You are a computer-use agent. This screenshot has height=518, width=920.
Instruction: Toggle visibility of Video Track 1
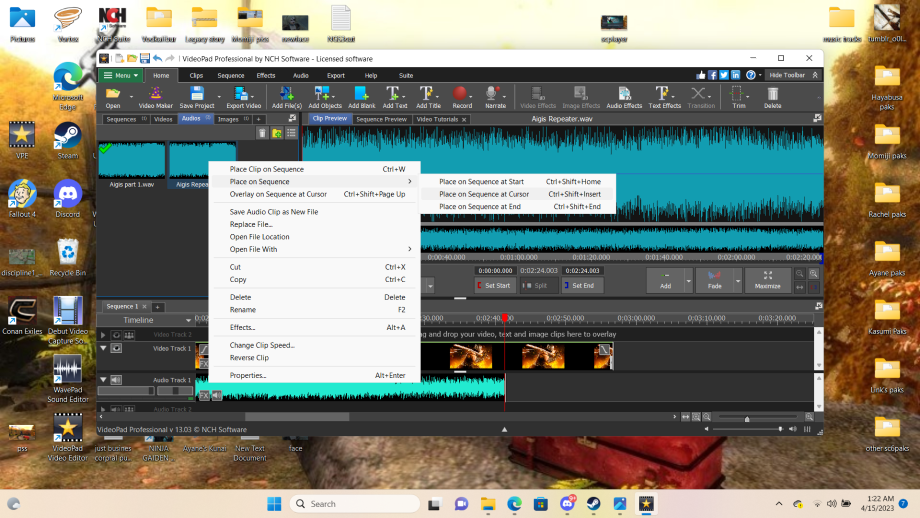click(x=116, y=348)
